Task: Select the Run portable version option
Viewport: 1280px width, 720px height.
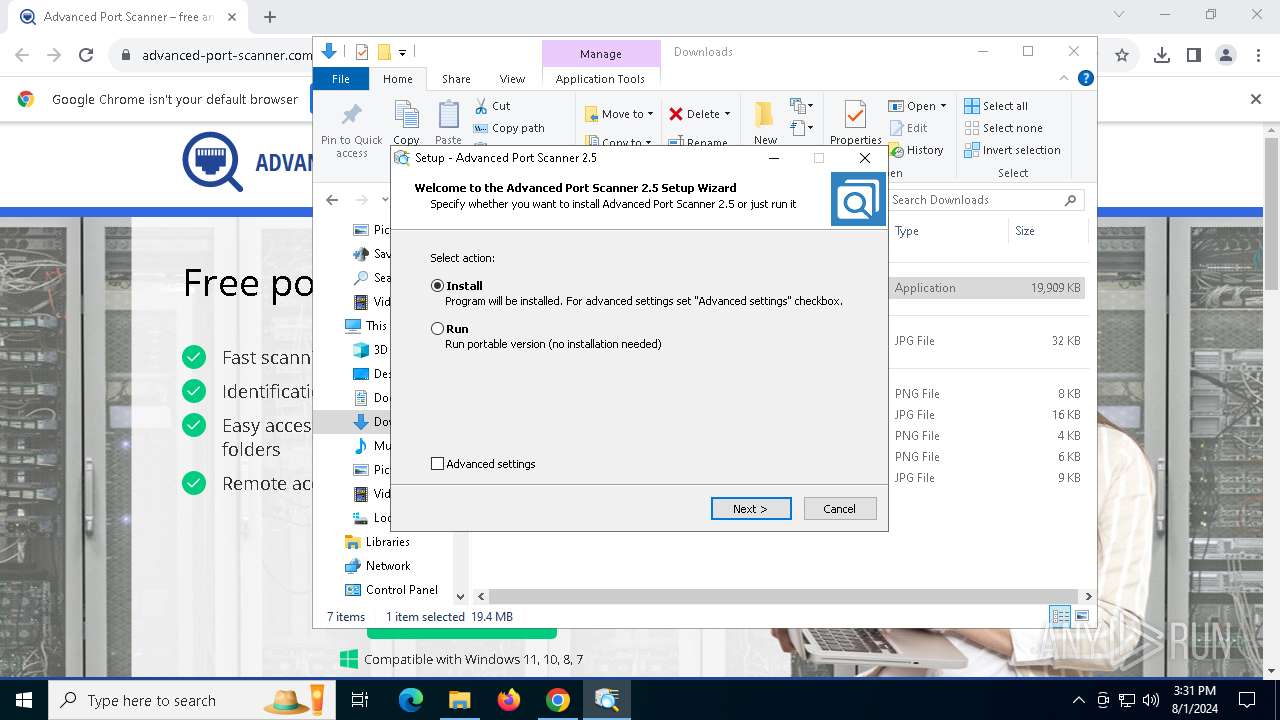Action: tap(437, 329)
